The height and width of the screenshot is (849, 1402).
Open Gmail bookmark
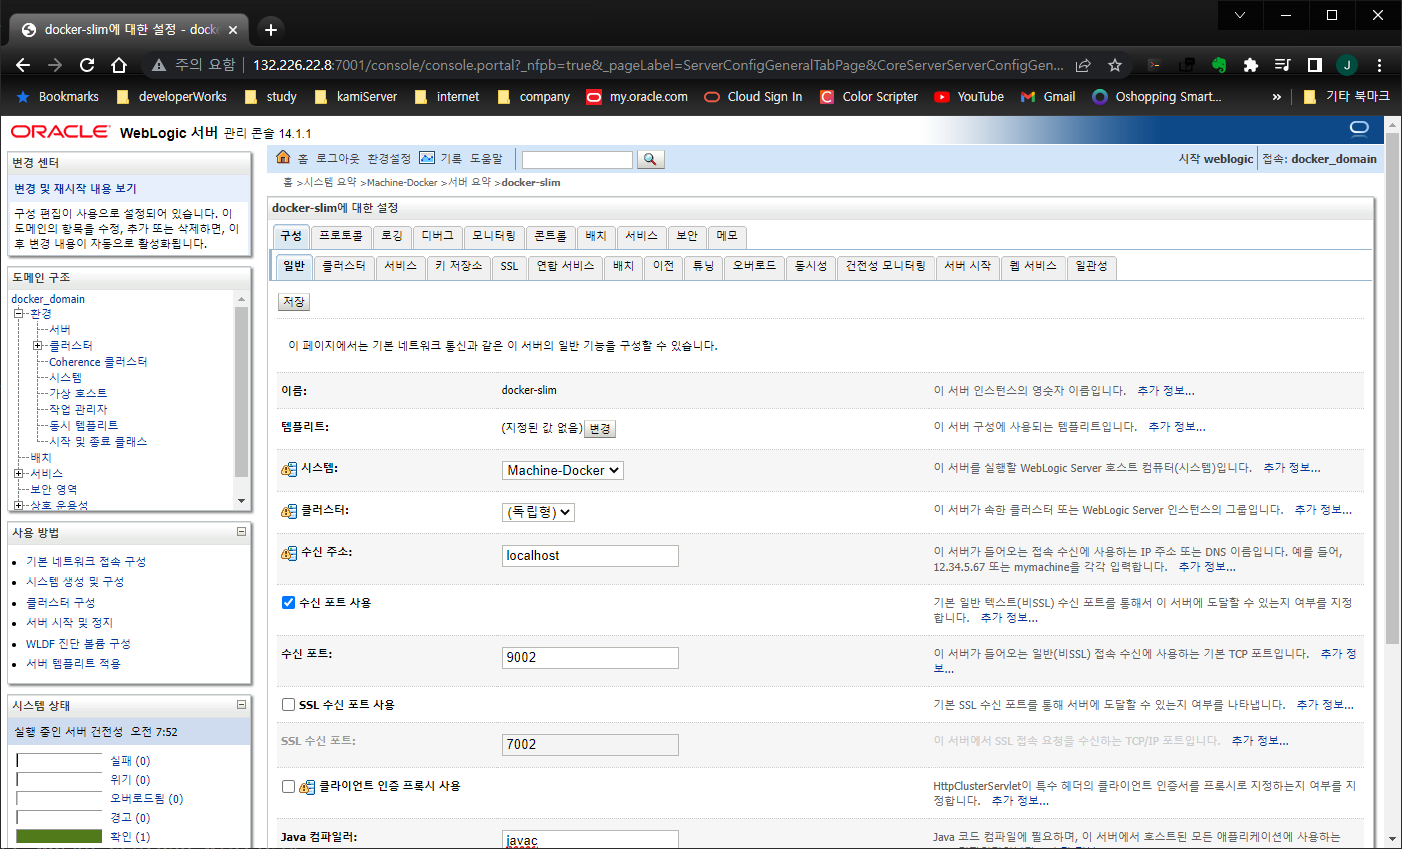pos(1048,97)
